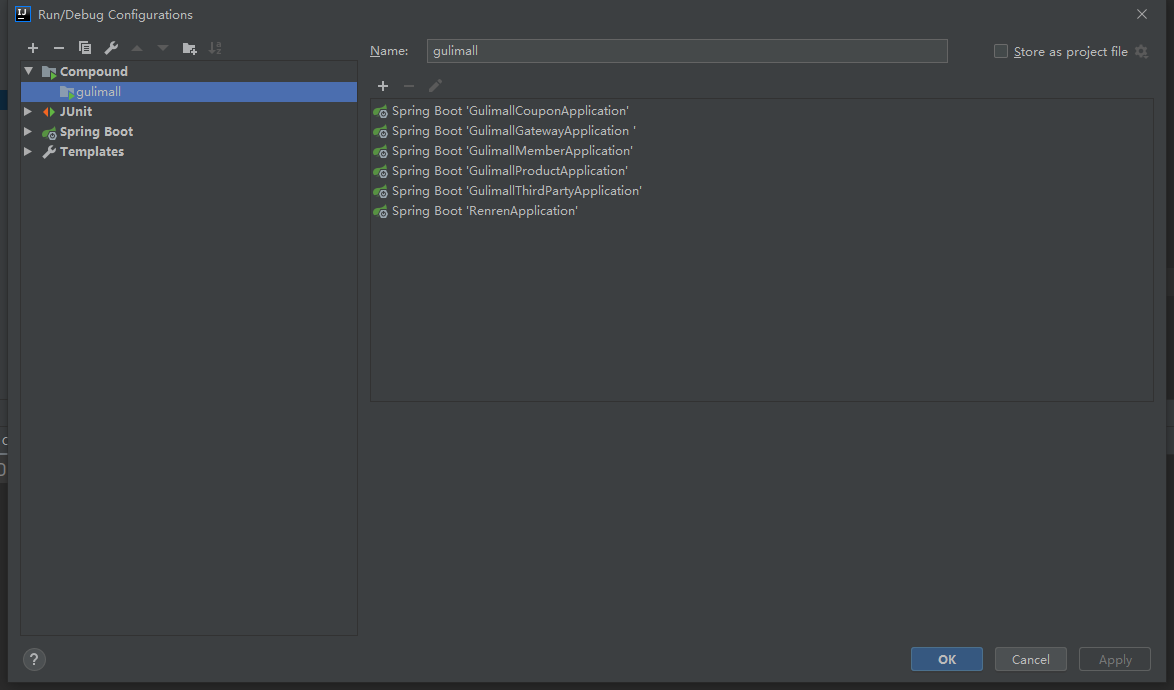
Task: Click the Spring Boot node icon
Action: [x=49, y=132]
